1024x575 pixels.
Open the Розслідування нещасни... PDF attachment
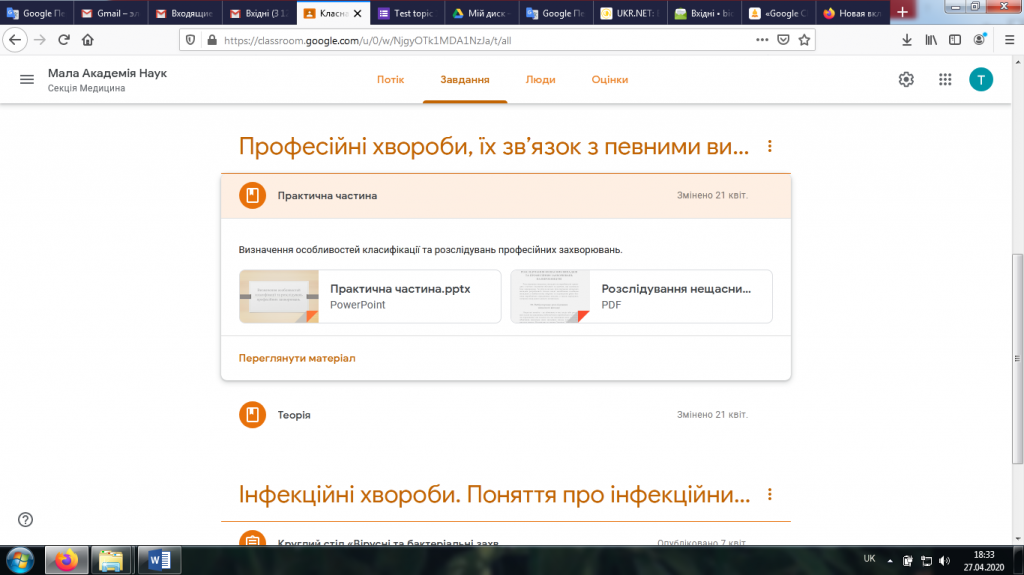(x=641, y=297)
